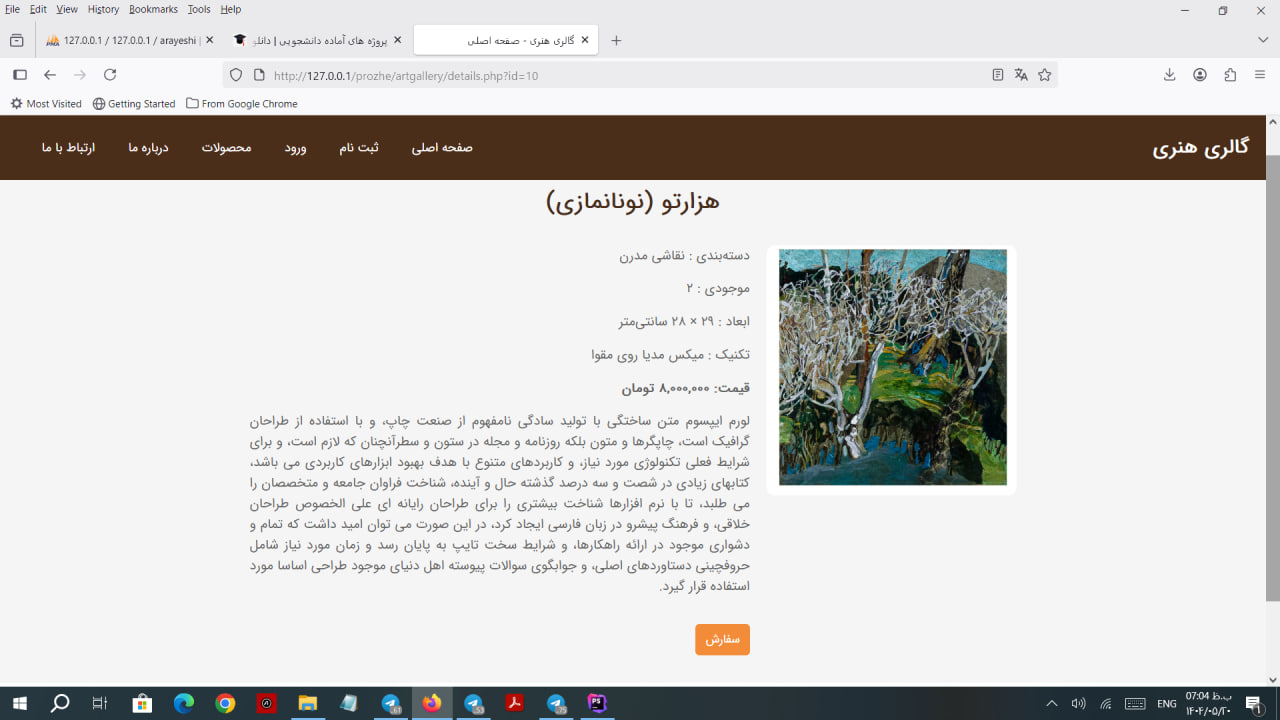Click the orange سفارش order button
Image resolution: width=1280 pixels, height=720 pixels.
pyautogui.click(x=722, y=640)
